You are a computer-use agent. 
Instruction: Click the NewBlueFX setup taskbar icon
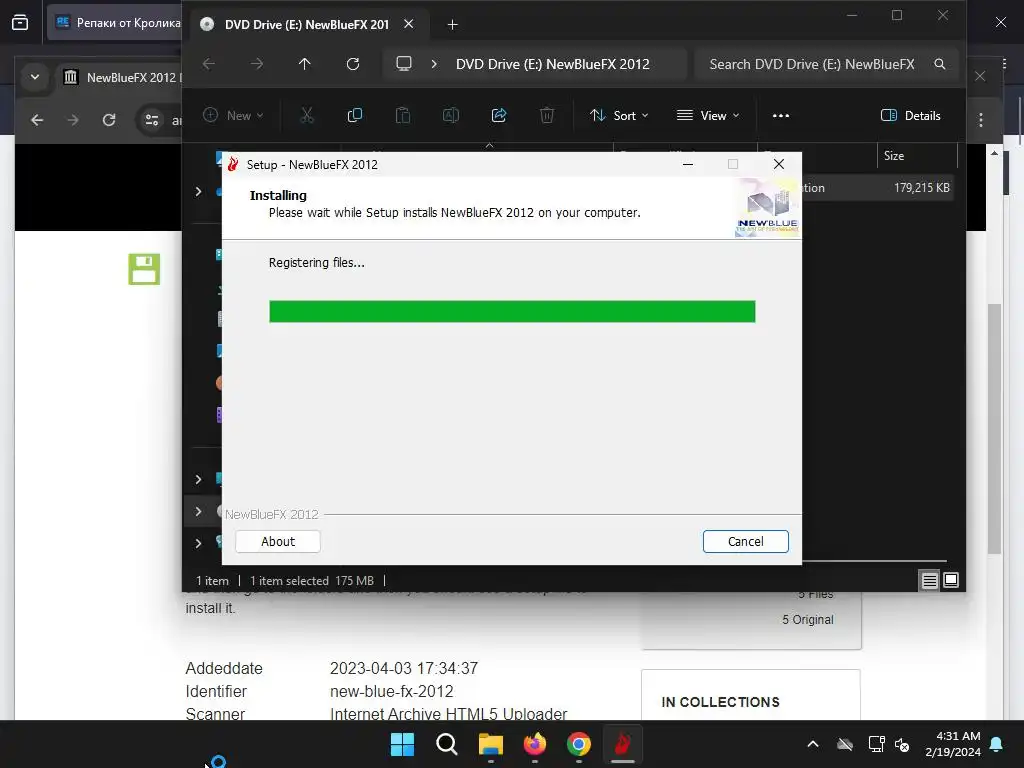coord(622,744)
